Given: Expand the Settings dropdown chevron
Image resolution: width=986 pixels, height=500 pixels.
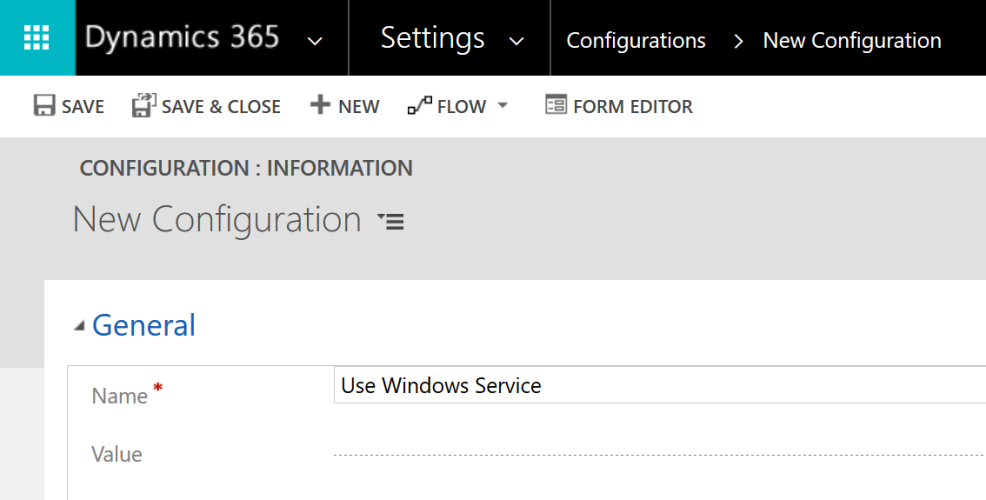Looking at the screenshot, I should click(x=516, y=42).
